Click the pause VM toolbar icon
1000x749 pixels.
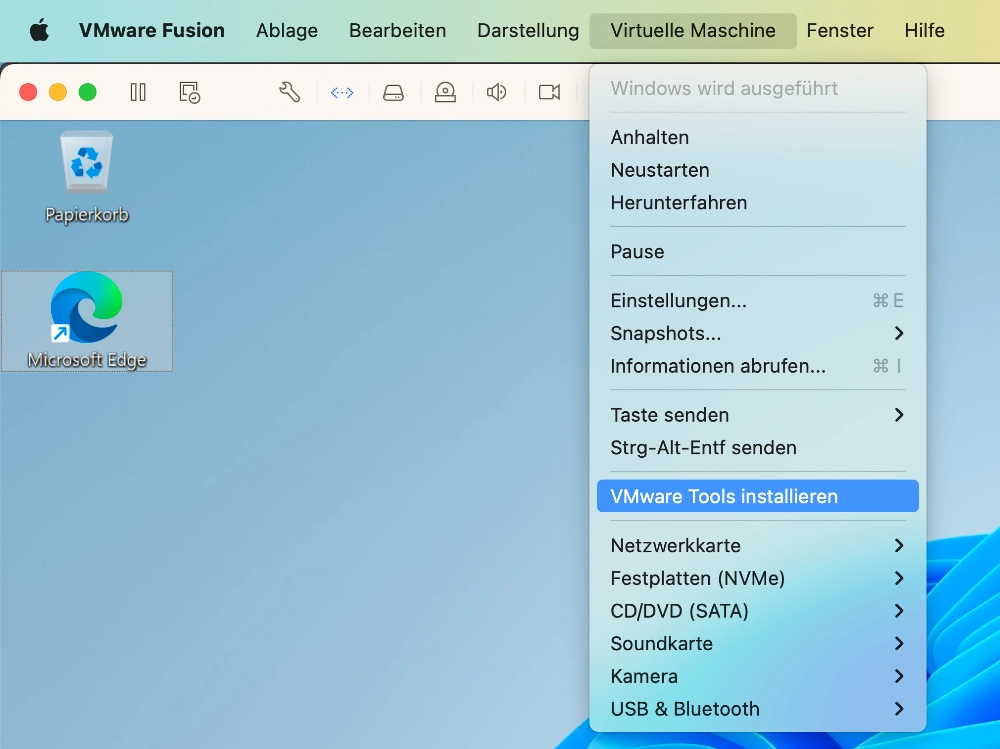click(x=138, y=93)
